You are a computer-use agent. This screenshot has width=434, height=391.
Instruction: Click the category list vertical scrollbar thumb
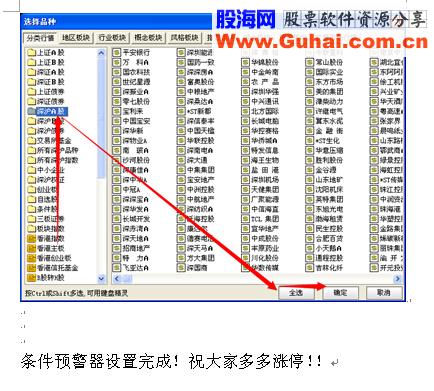pos(101,117)
